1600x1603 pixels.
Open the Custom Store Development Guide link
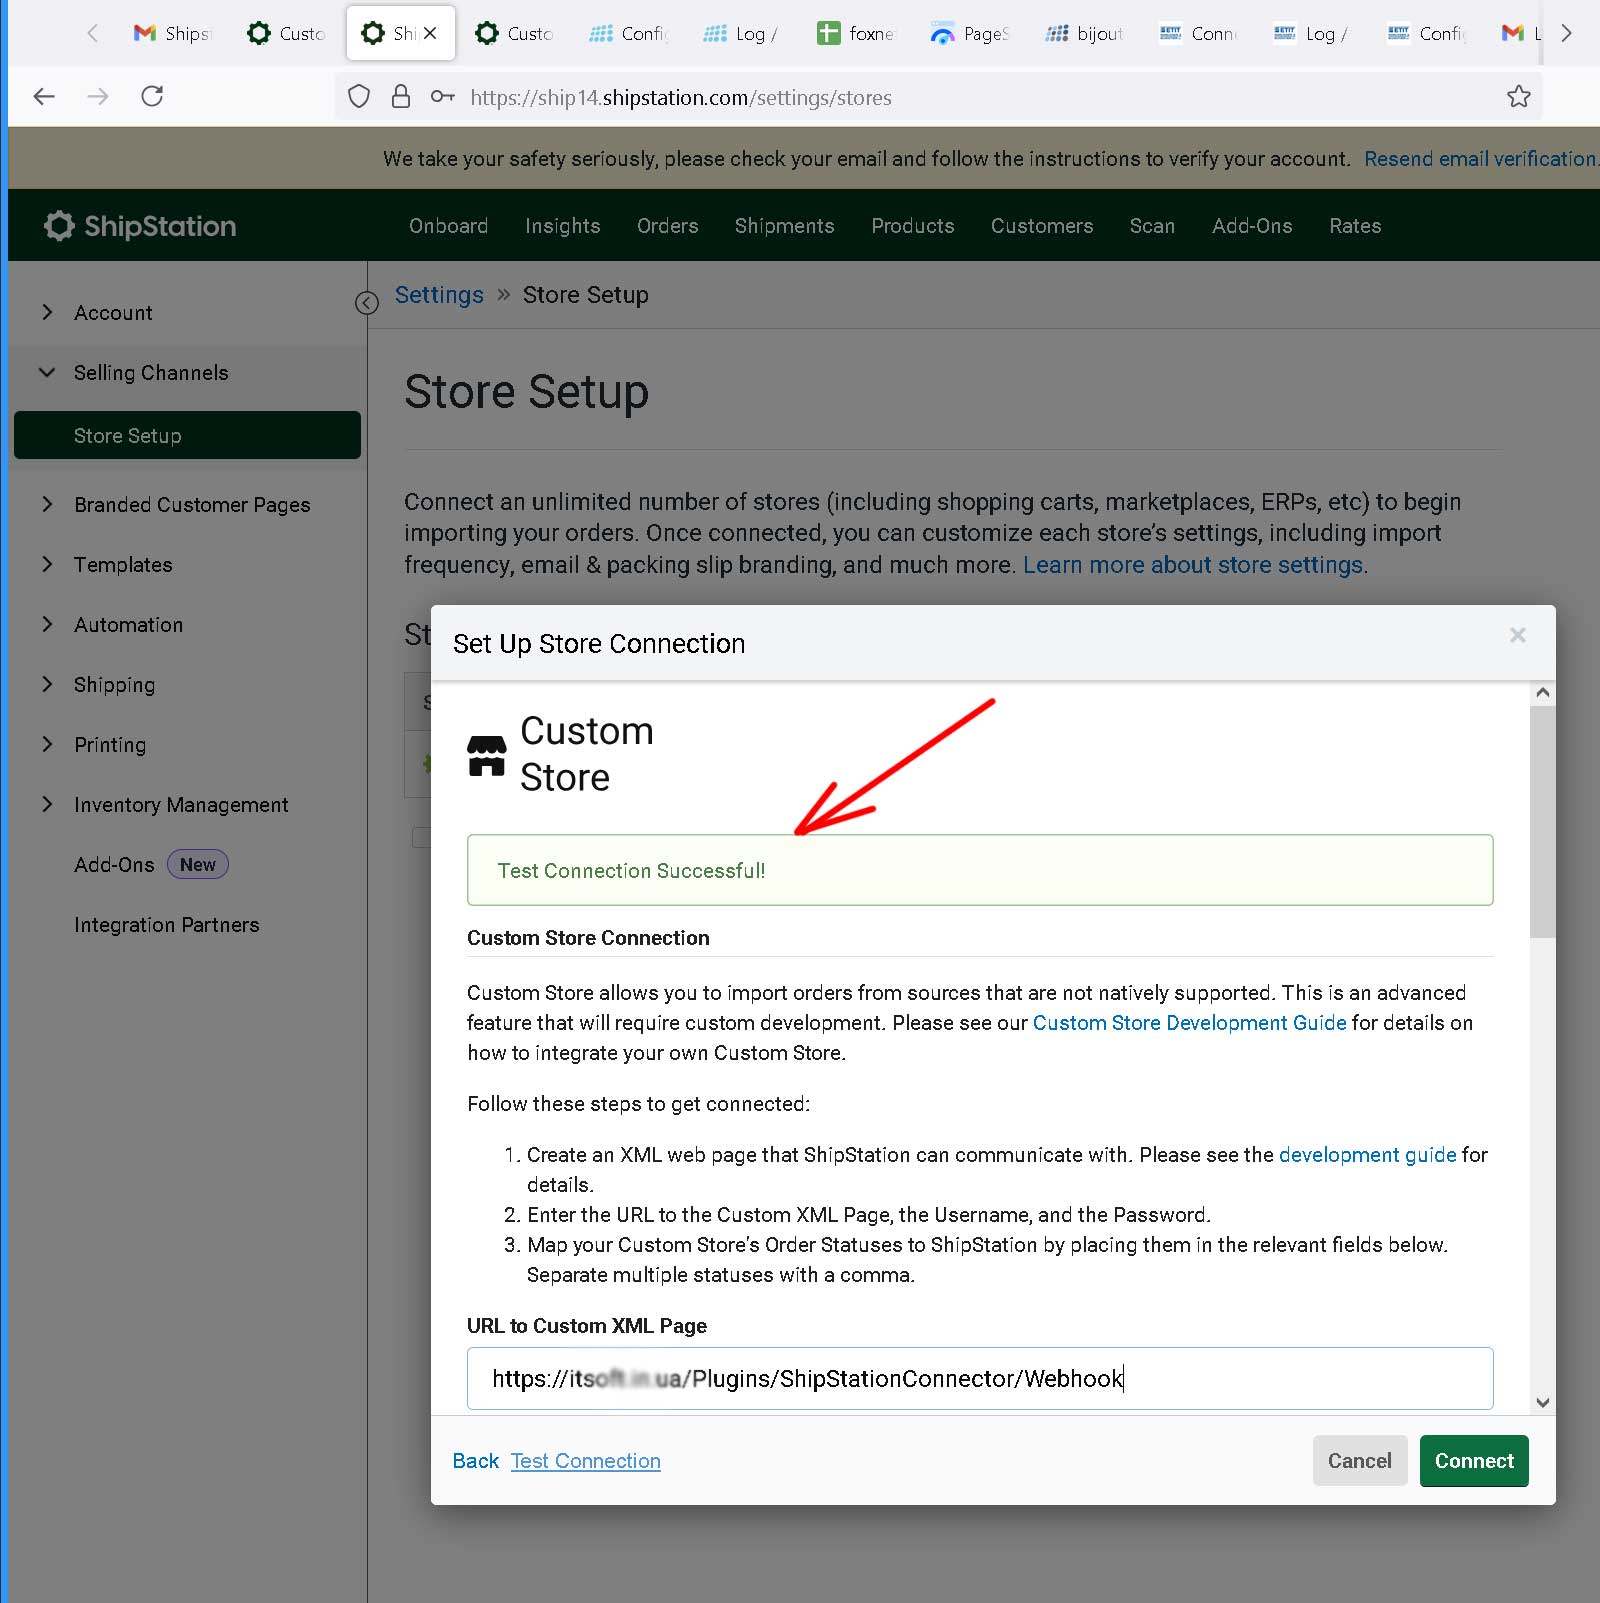(x=1189, y=1023)
